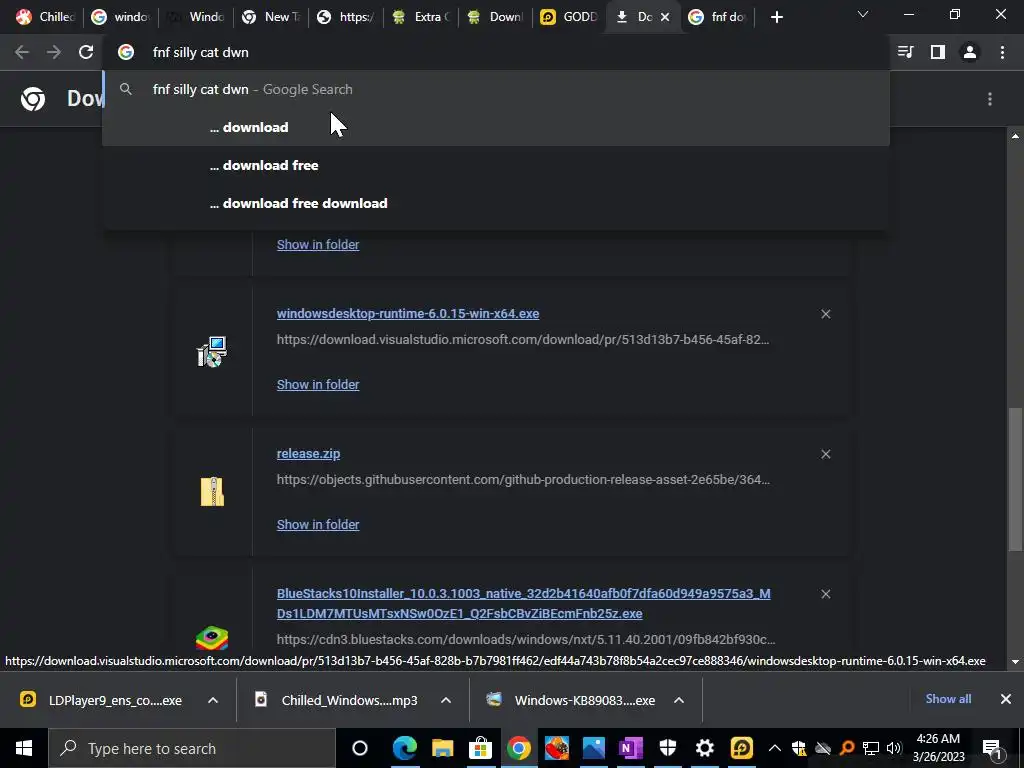Viewport: 1024px width, 768px height.
Task: Open LDPlayer9_ens_co....exe from download shelf
Action: [x=101, y=700]
